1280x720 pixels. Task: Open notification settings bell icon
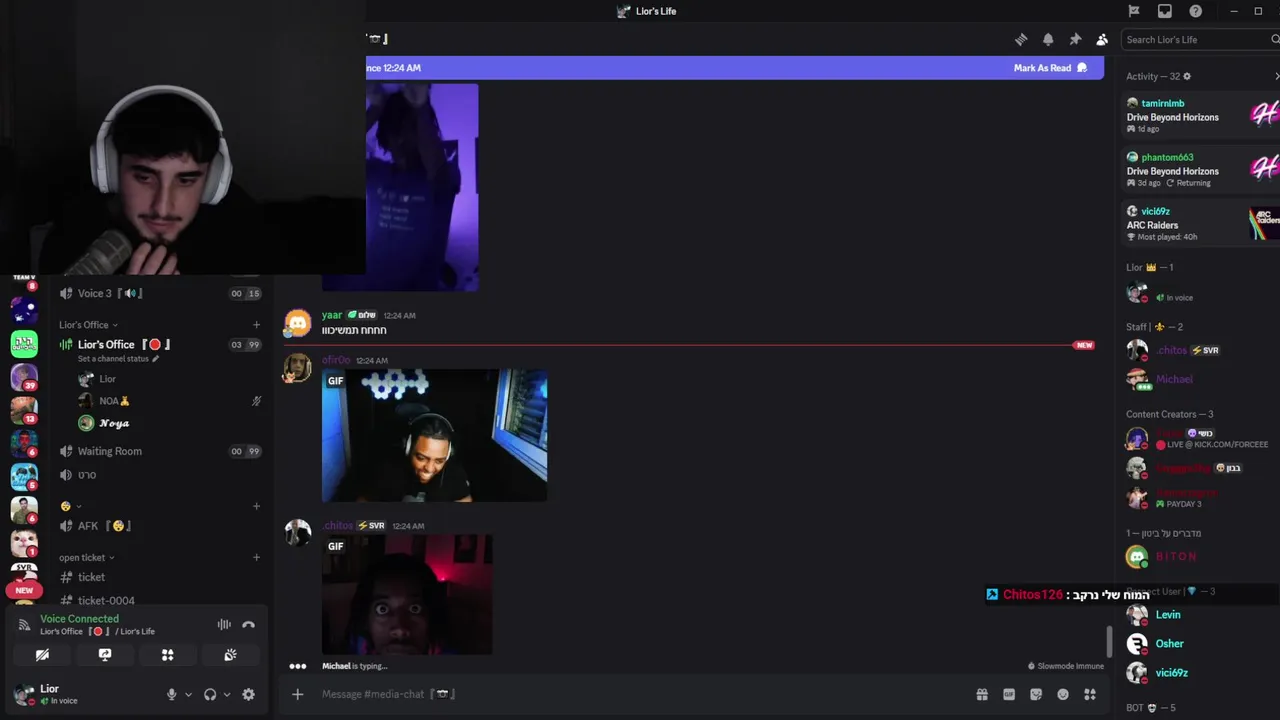1048,39
